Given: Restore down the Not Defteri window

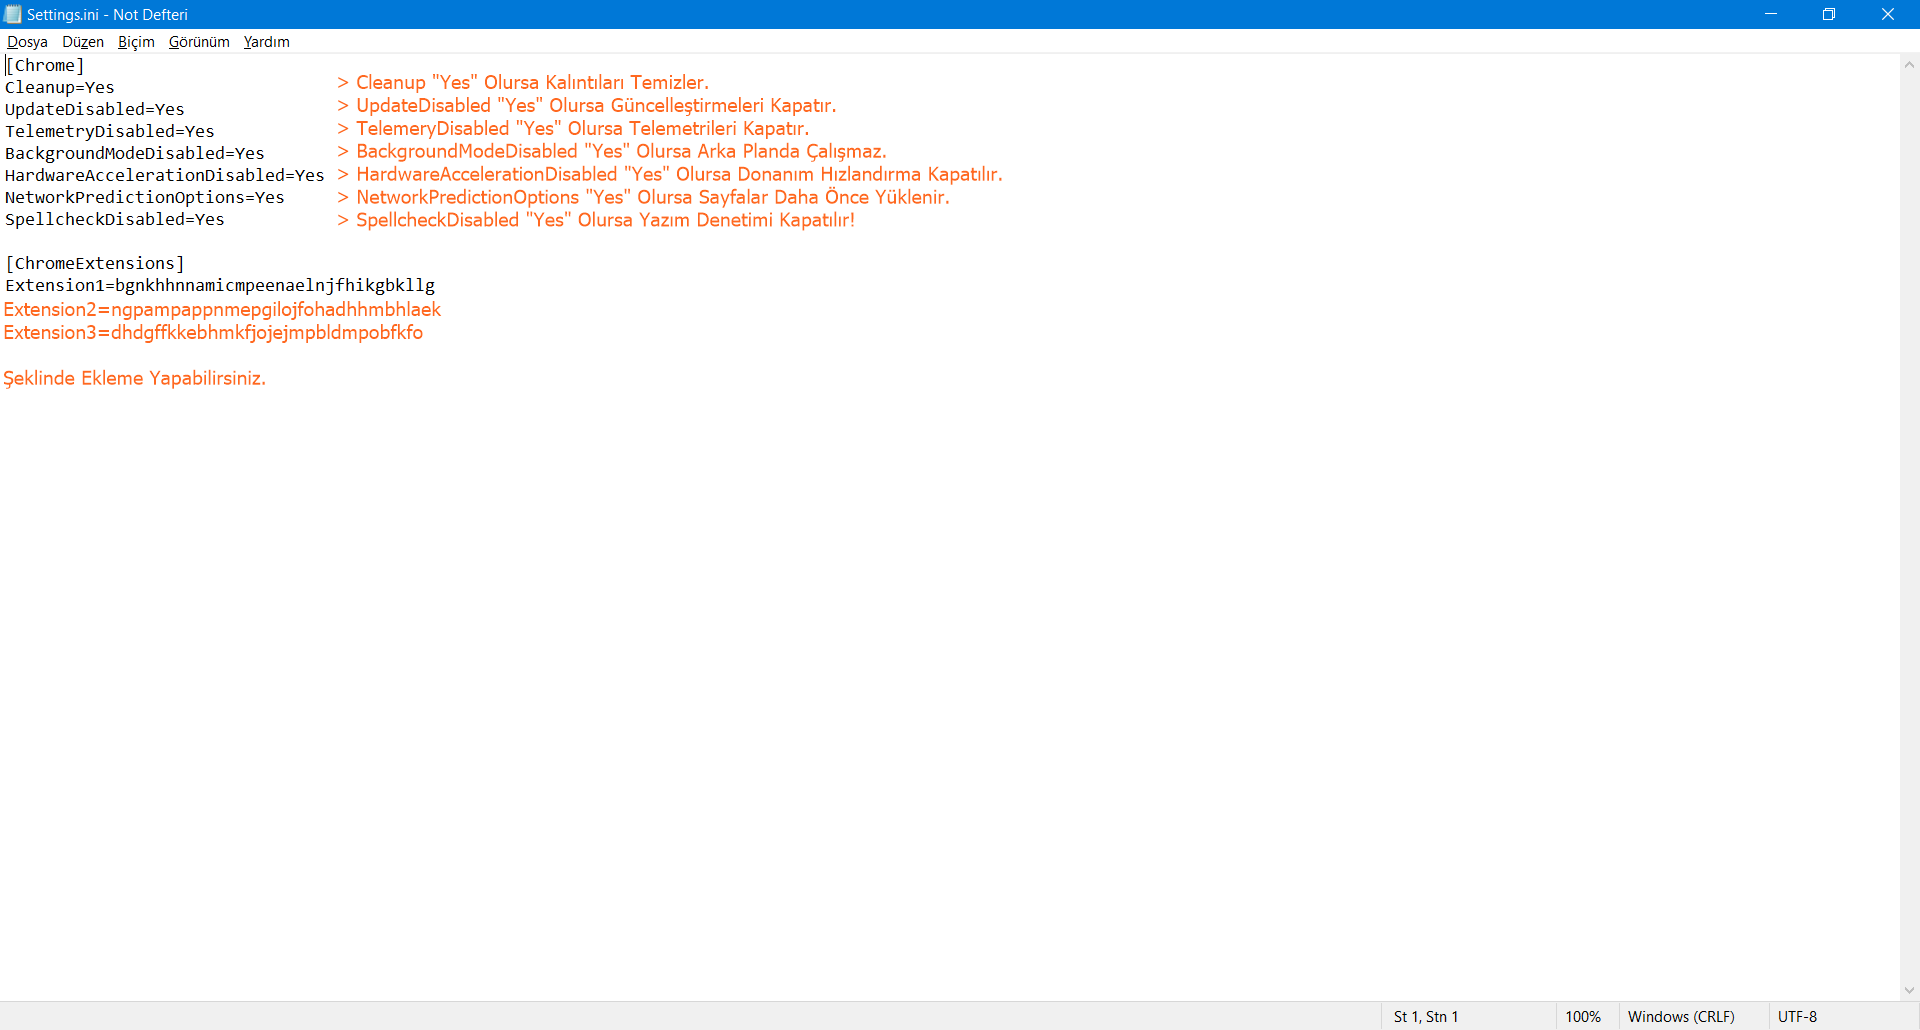Looking at the screenshot, I should click(x=1829, y=14).
